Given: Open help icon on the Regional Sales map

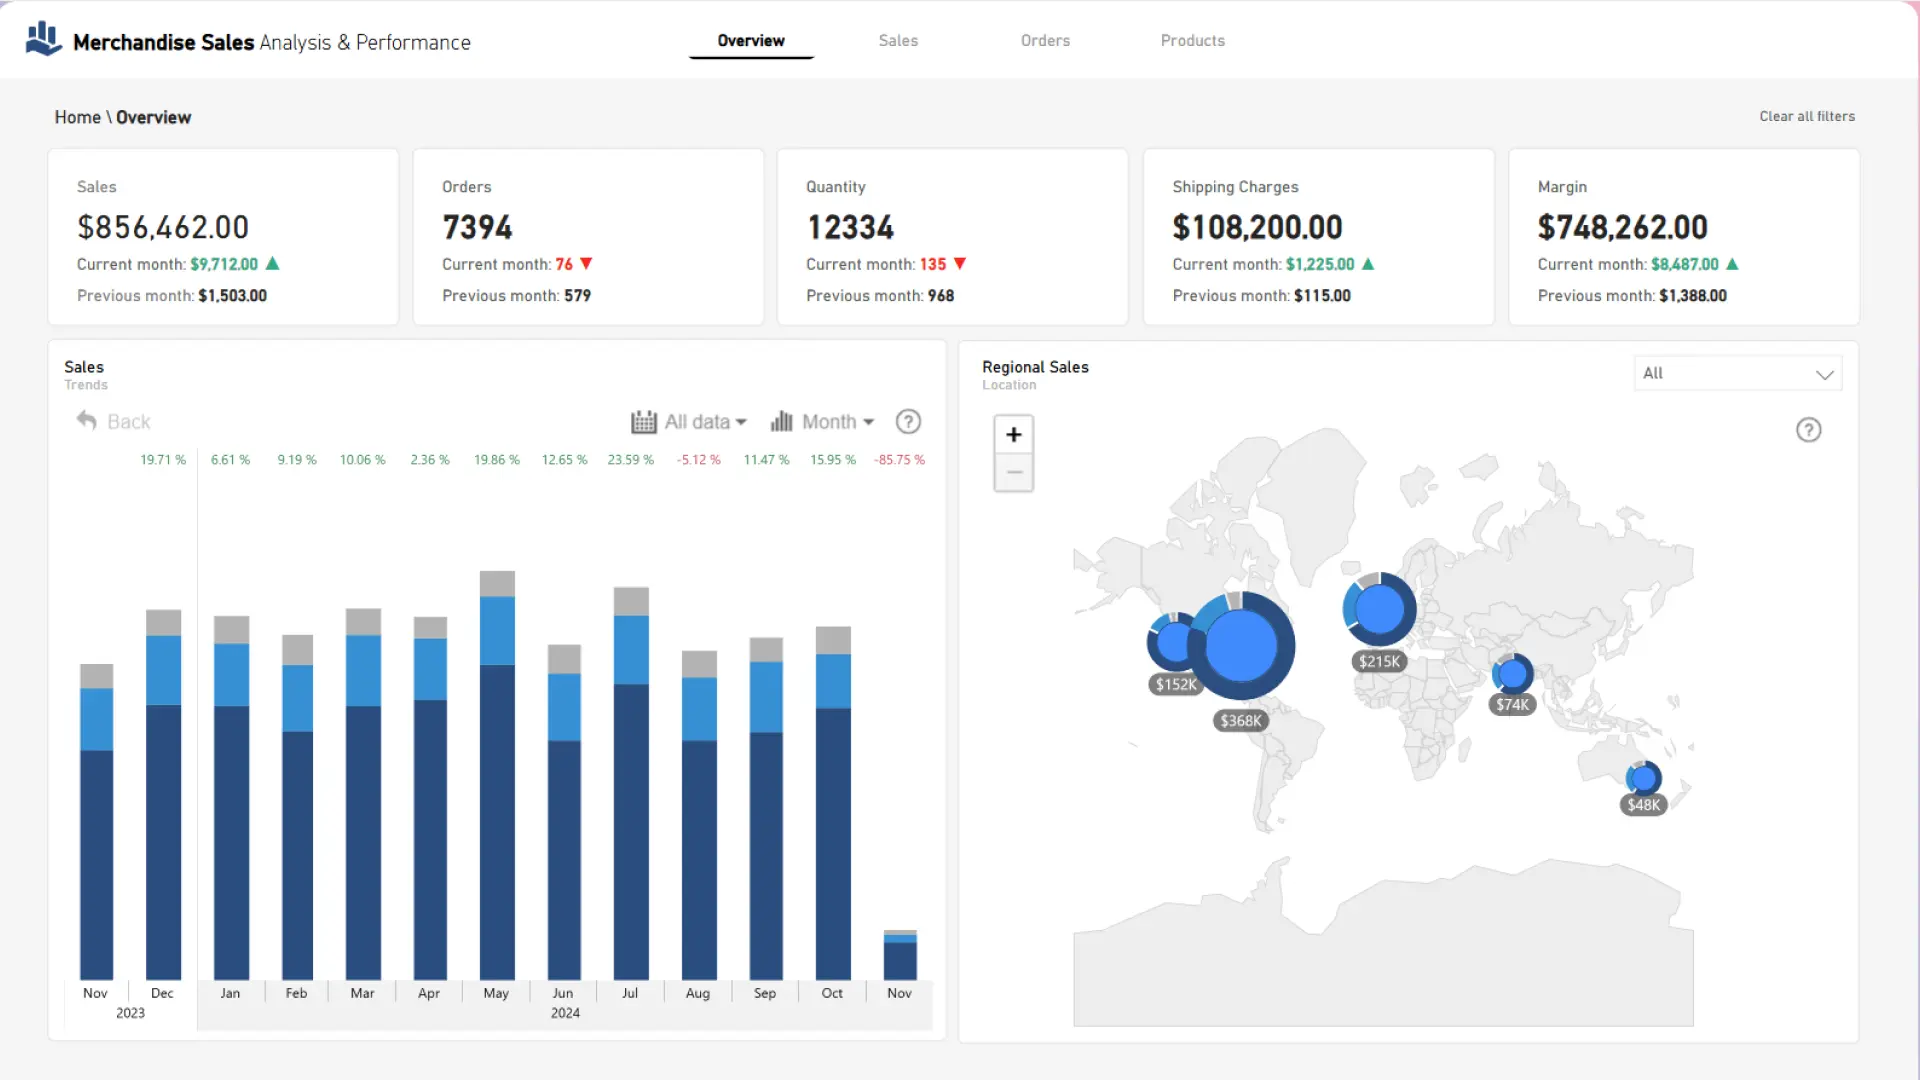Looking at the screenshot, I should coord(1809,430).
